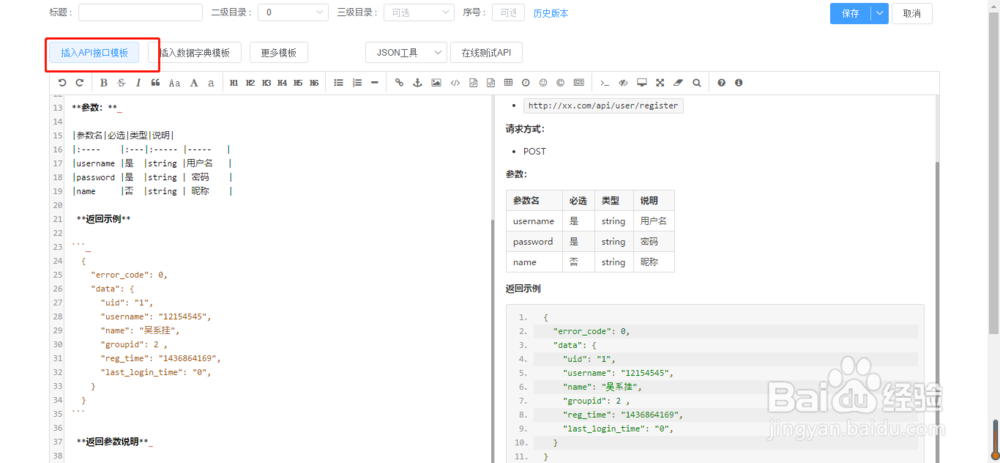Click the '昵称' cell in the preview table

(x=654, y=262)
